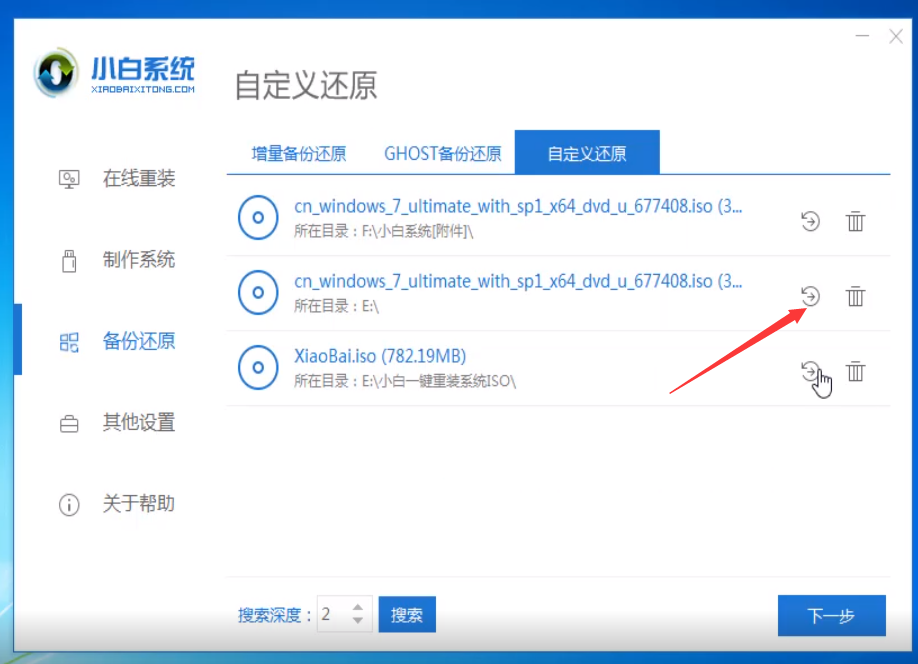
Task: Open 制作系统 in sidebar
Action: click(x=138, y=260)
